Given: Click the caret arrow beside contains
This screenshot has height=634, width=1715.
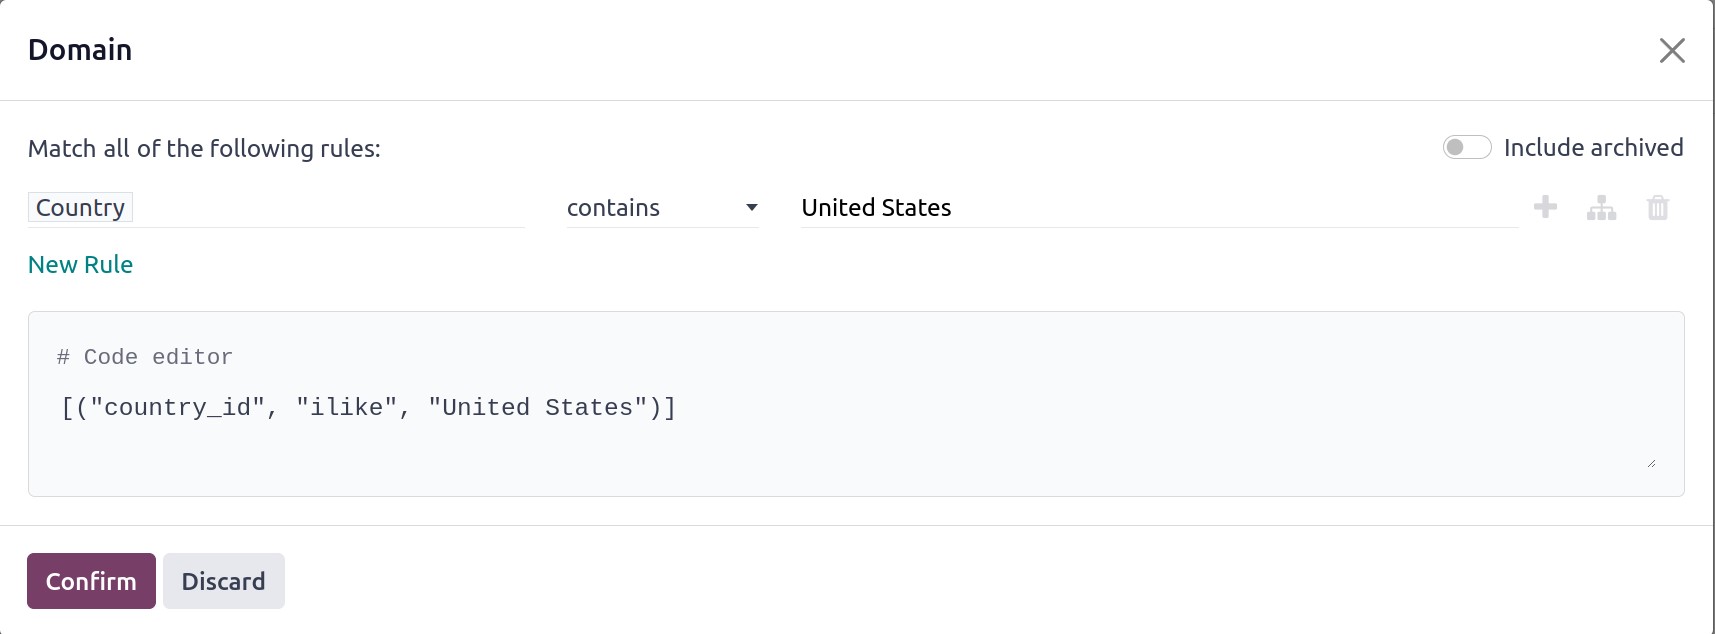Looking at the screenshot, I should click(752, 208).
